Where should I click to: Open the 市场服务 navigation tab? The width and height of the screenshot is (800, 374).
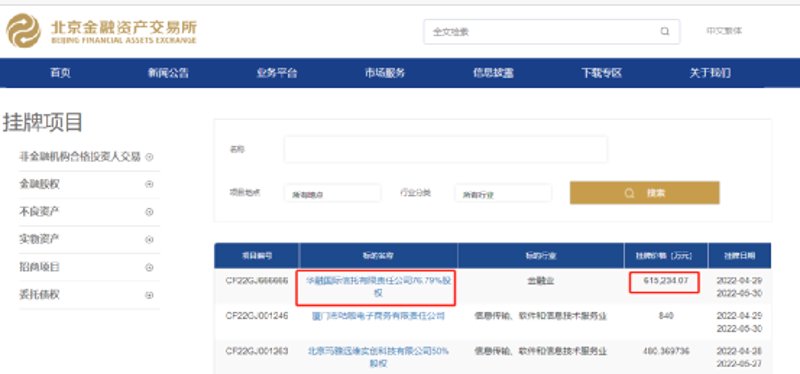[x=385, y=73]
